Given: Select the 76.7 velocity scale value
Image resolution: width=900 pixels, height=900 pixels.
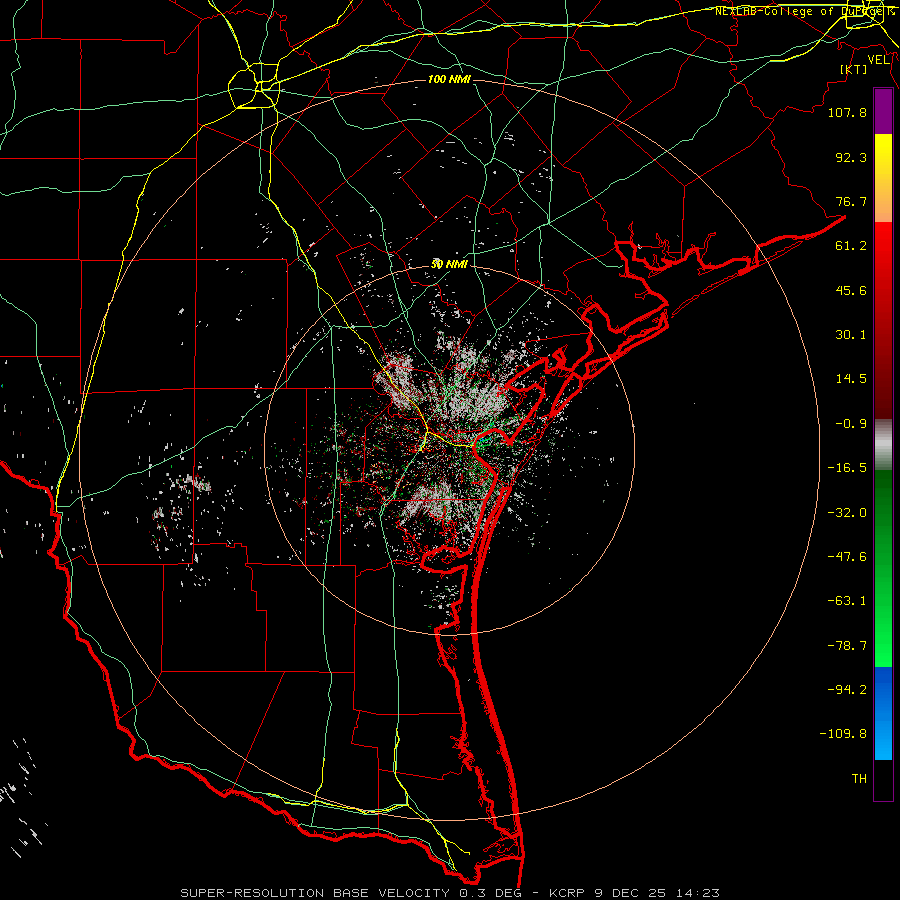Looking at the screenshot, I should (851, 201).
